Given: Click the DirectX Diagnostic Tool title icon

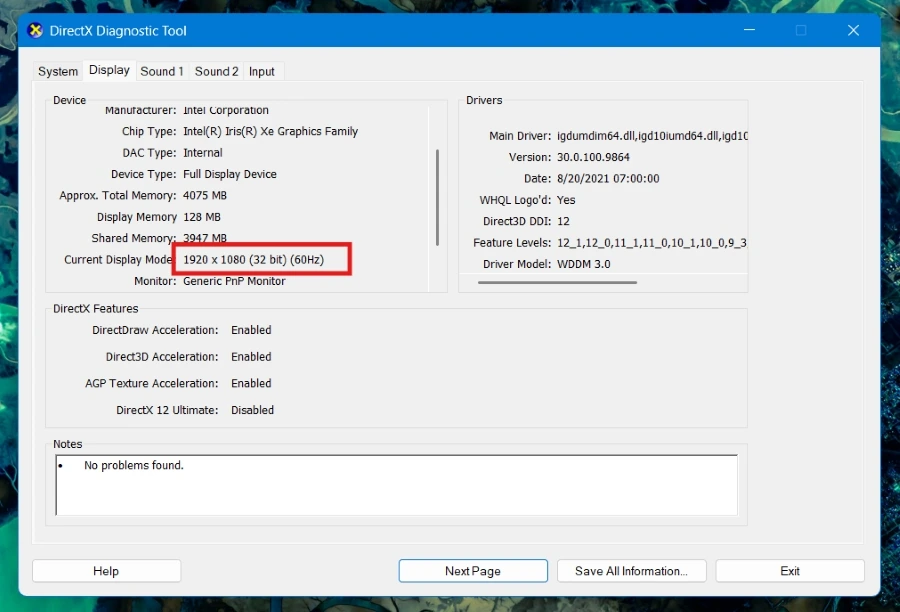Looking at the screenshot, I should [x=36, y=30].
